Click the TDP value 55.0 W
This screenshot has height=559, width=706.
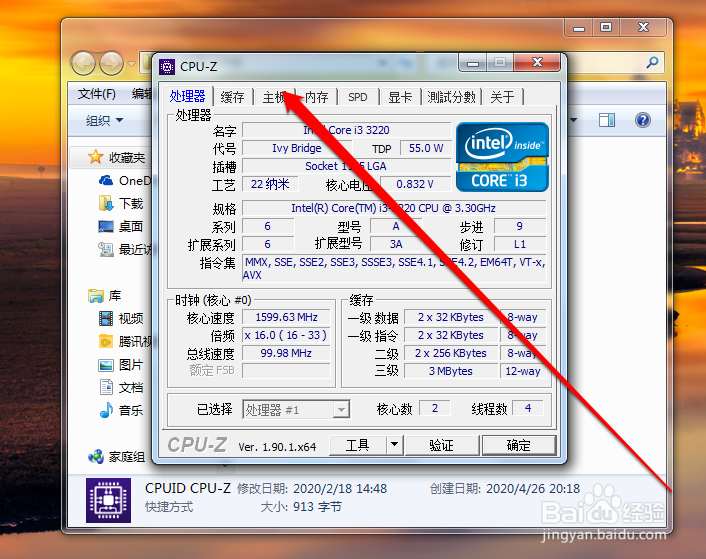426,148
